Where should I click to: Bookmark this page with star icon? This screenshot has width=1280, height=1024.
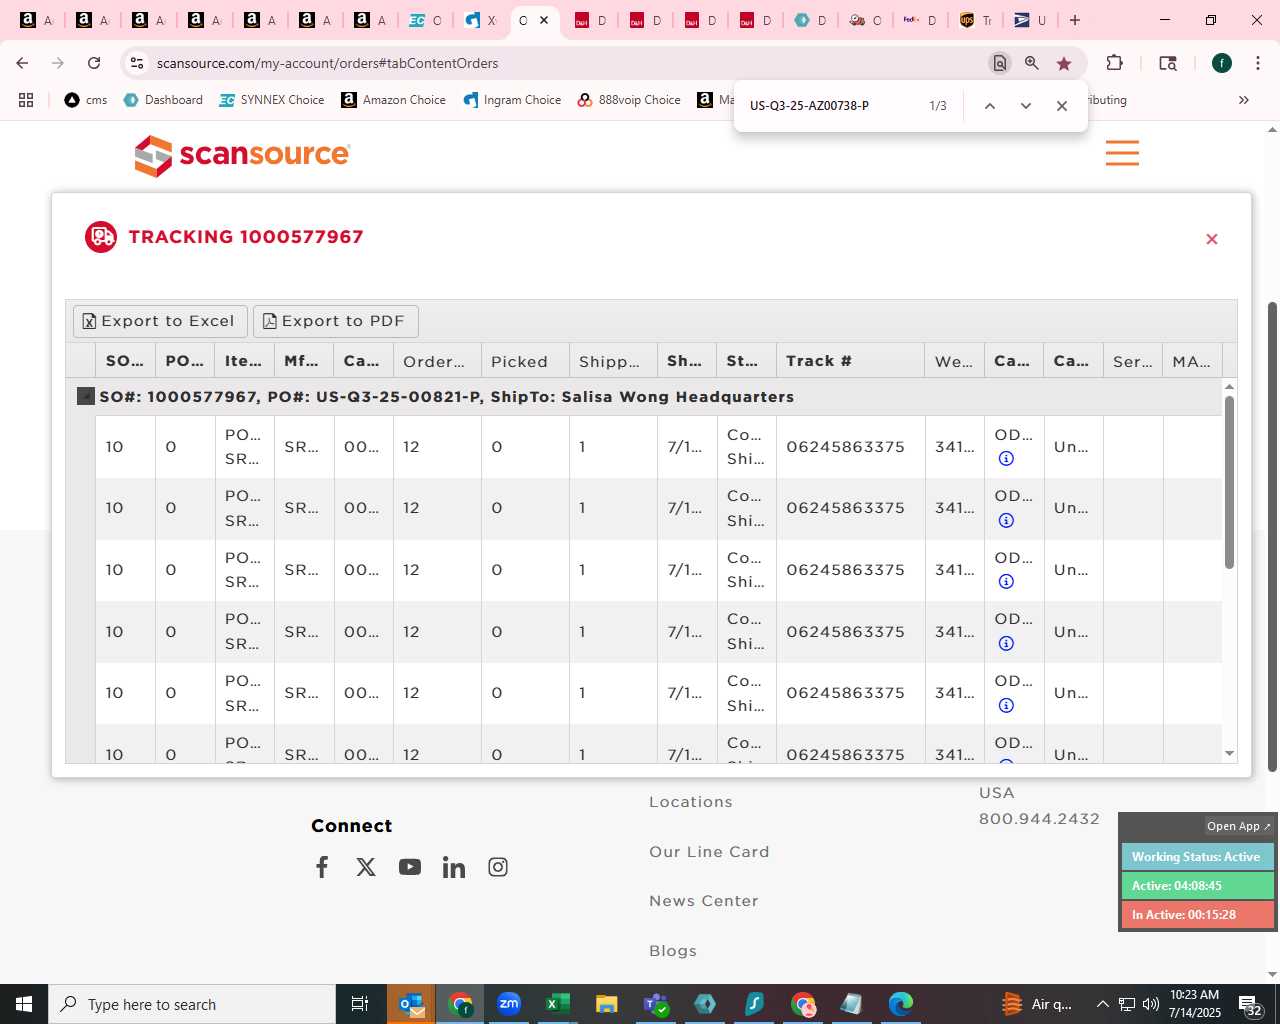coord(1064,63)
